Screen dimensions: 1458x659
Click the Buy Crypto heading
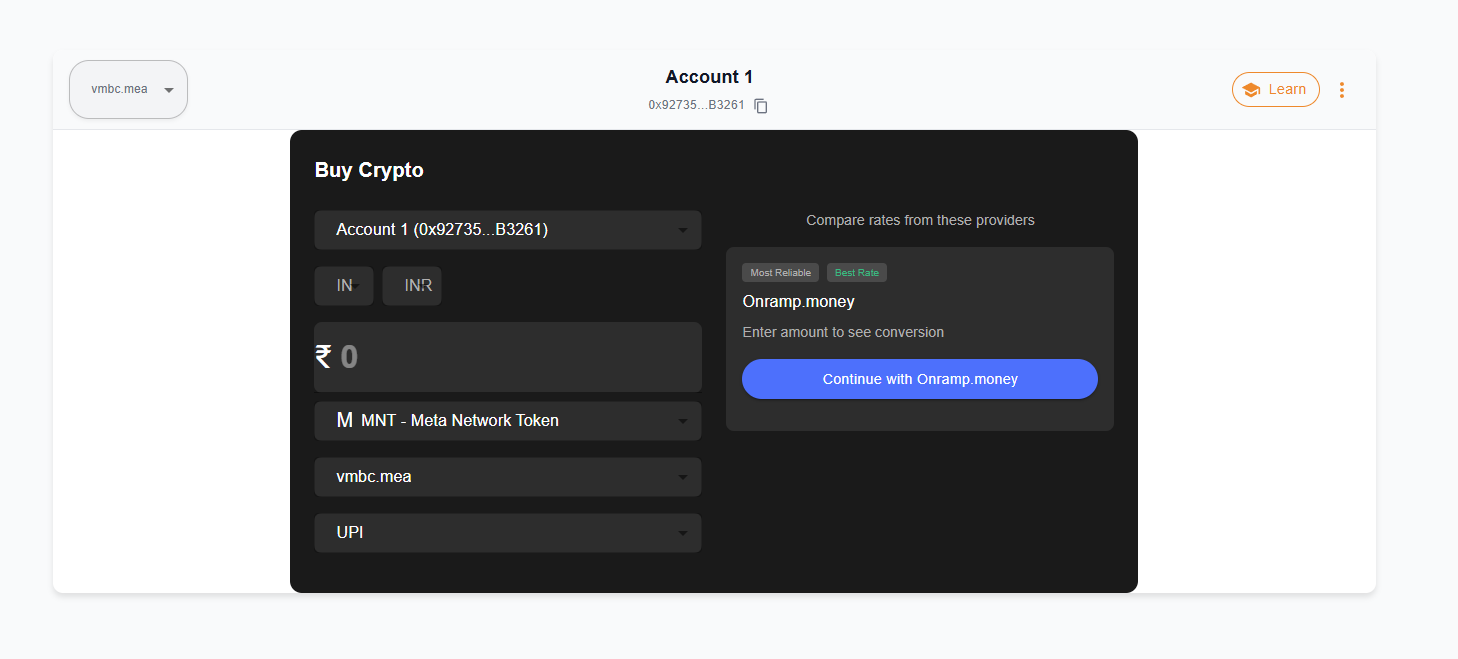[x=369, y=170]
